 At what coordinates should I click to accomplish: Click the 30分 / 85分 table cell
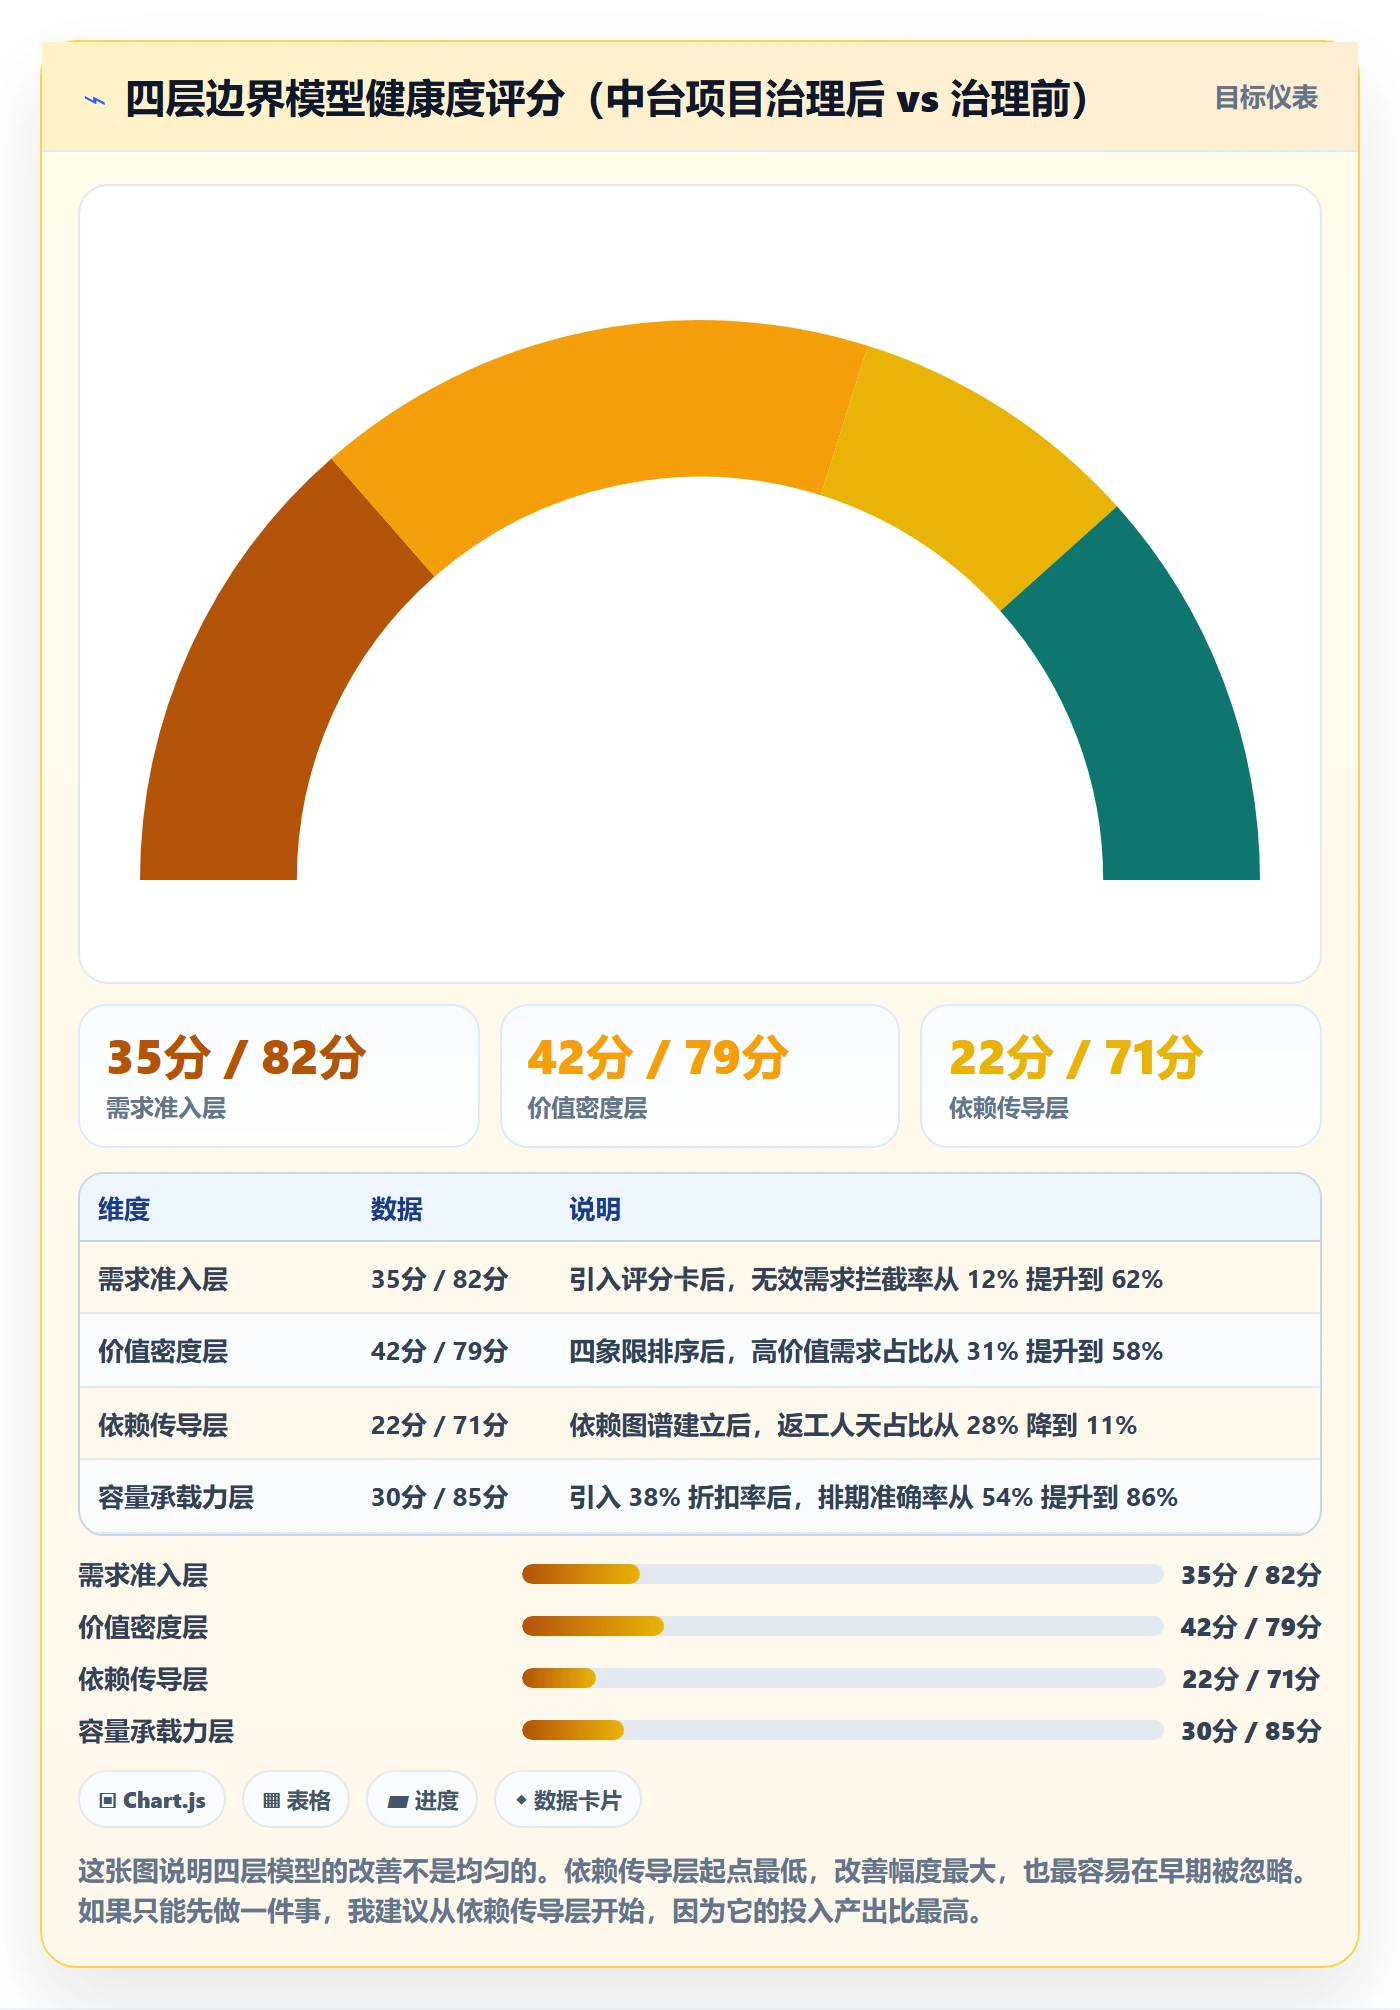tap(440, 1497)
